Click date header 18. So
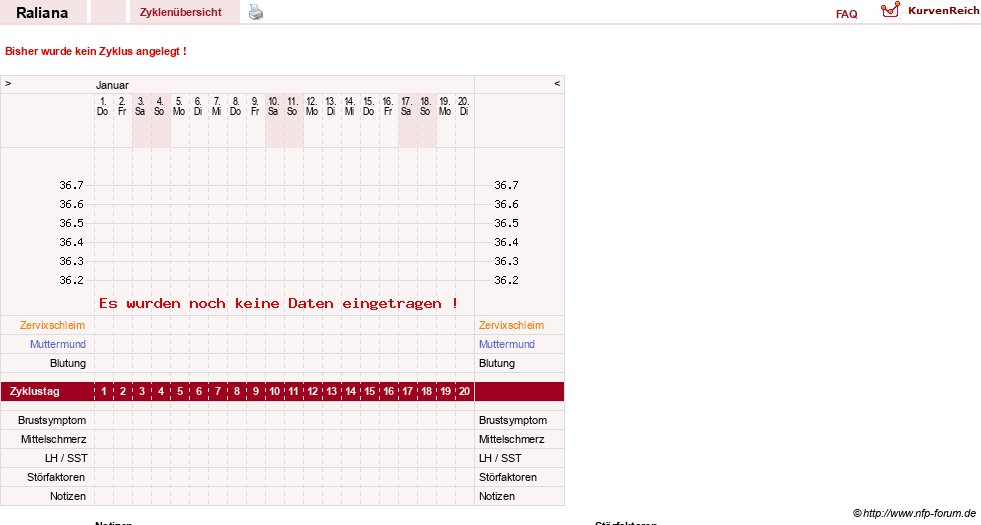This screenshot has height=525, width=981. [425, 106]
